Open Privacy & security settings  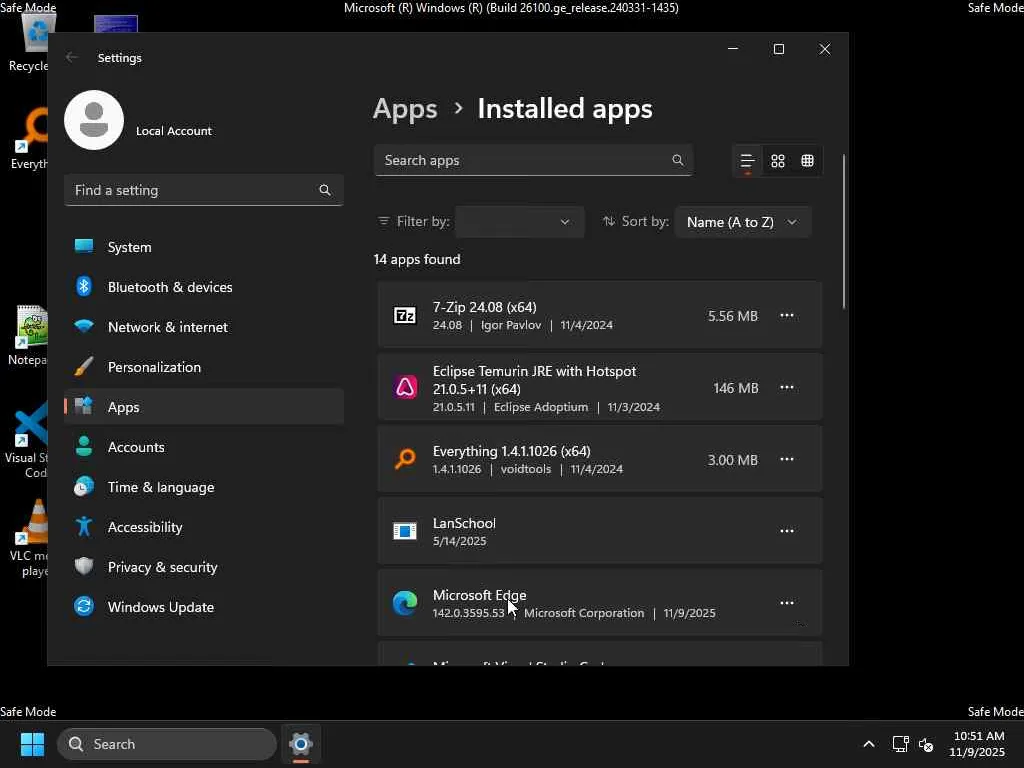(204, 566)
